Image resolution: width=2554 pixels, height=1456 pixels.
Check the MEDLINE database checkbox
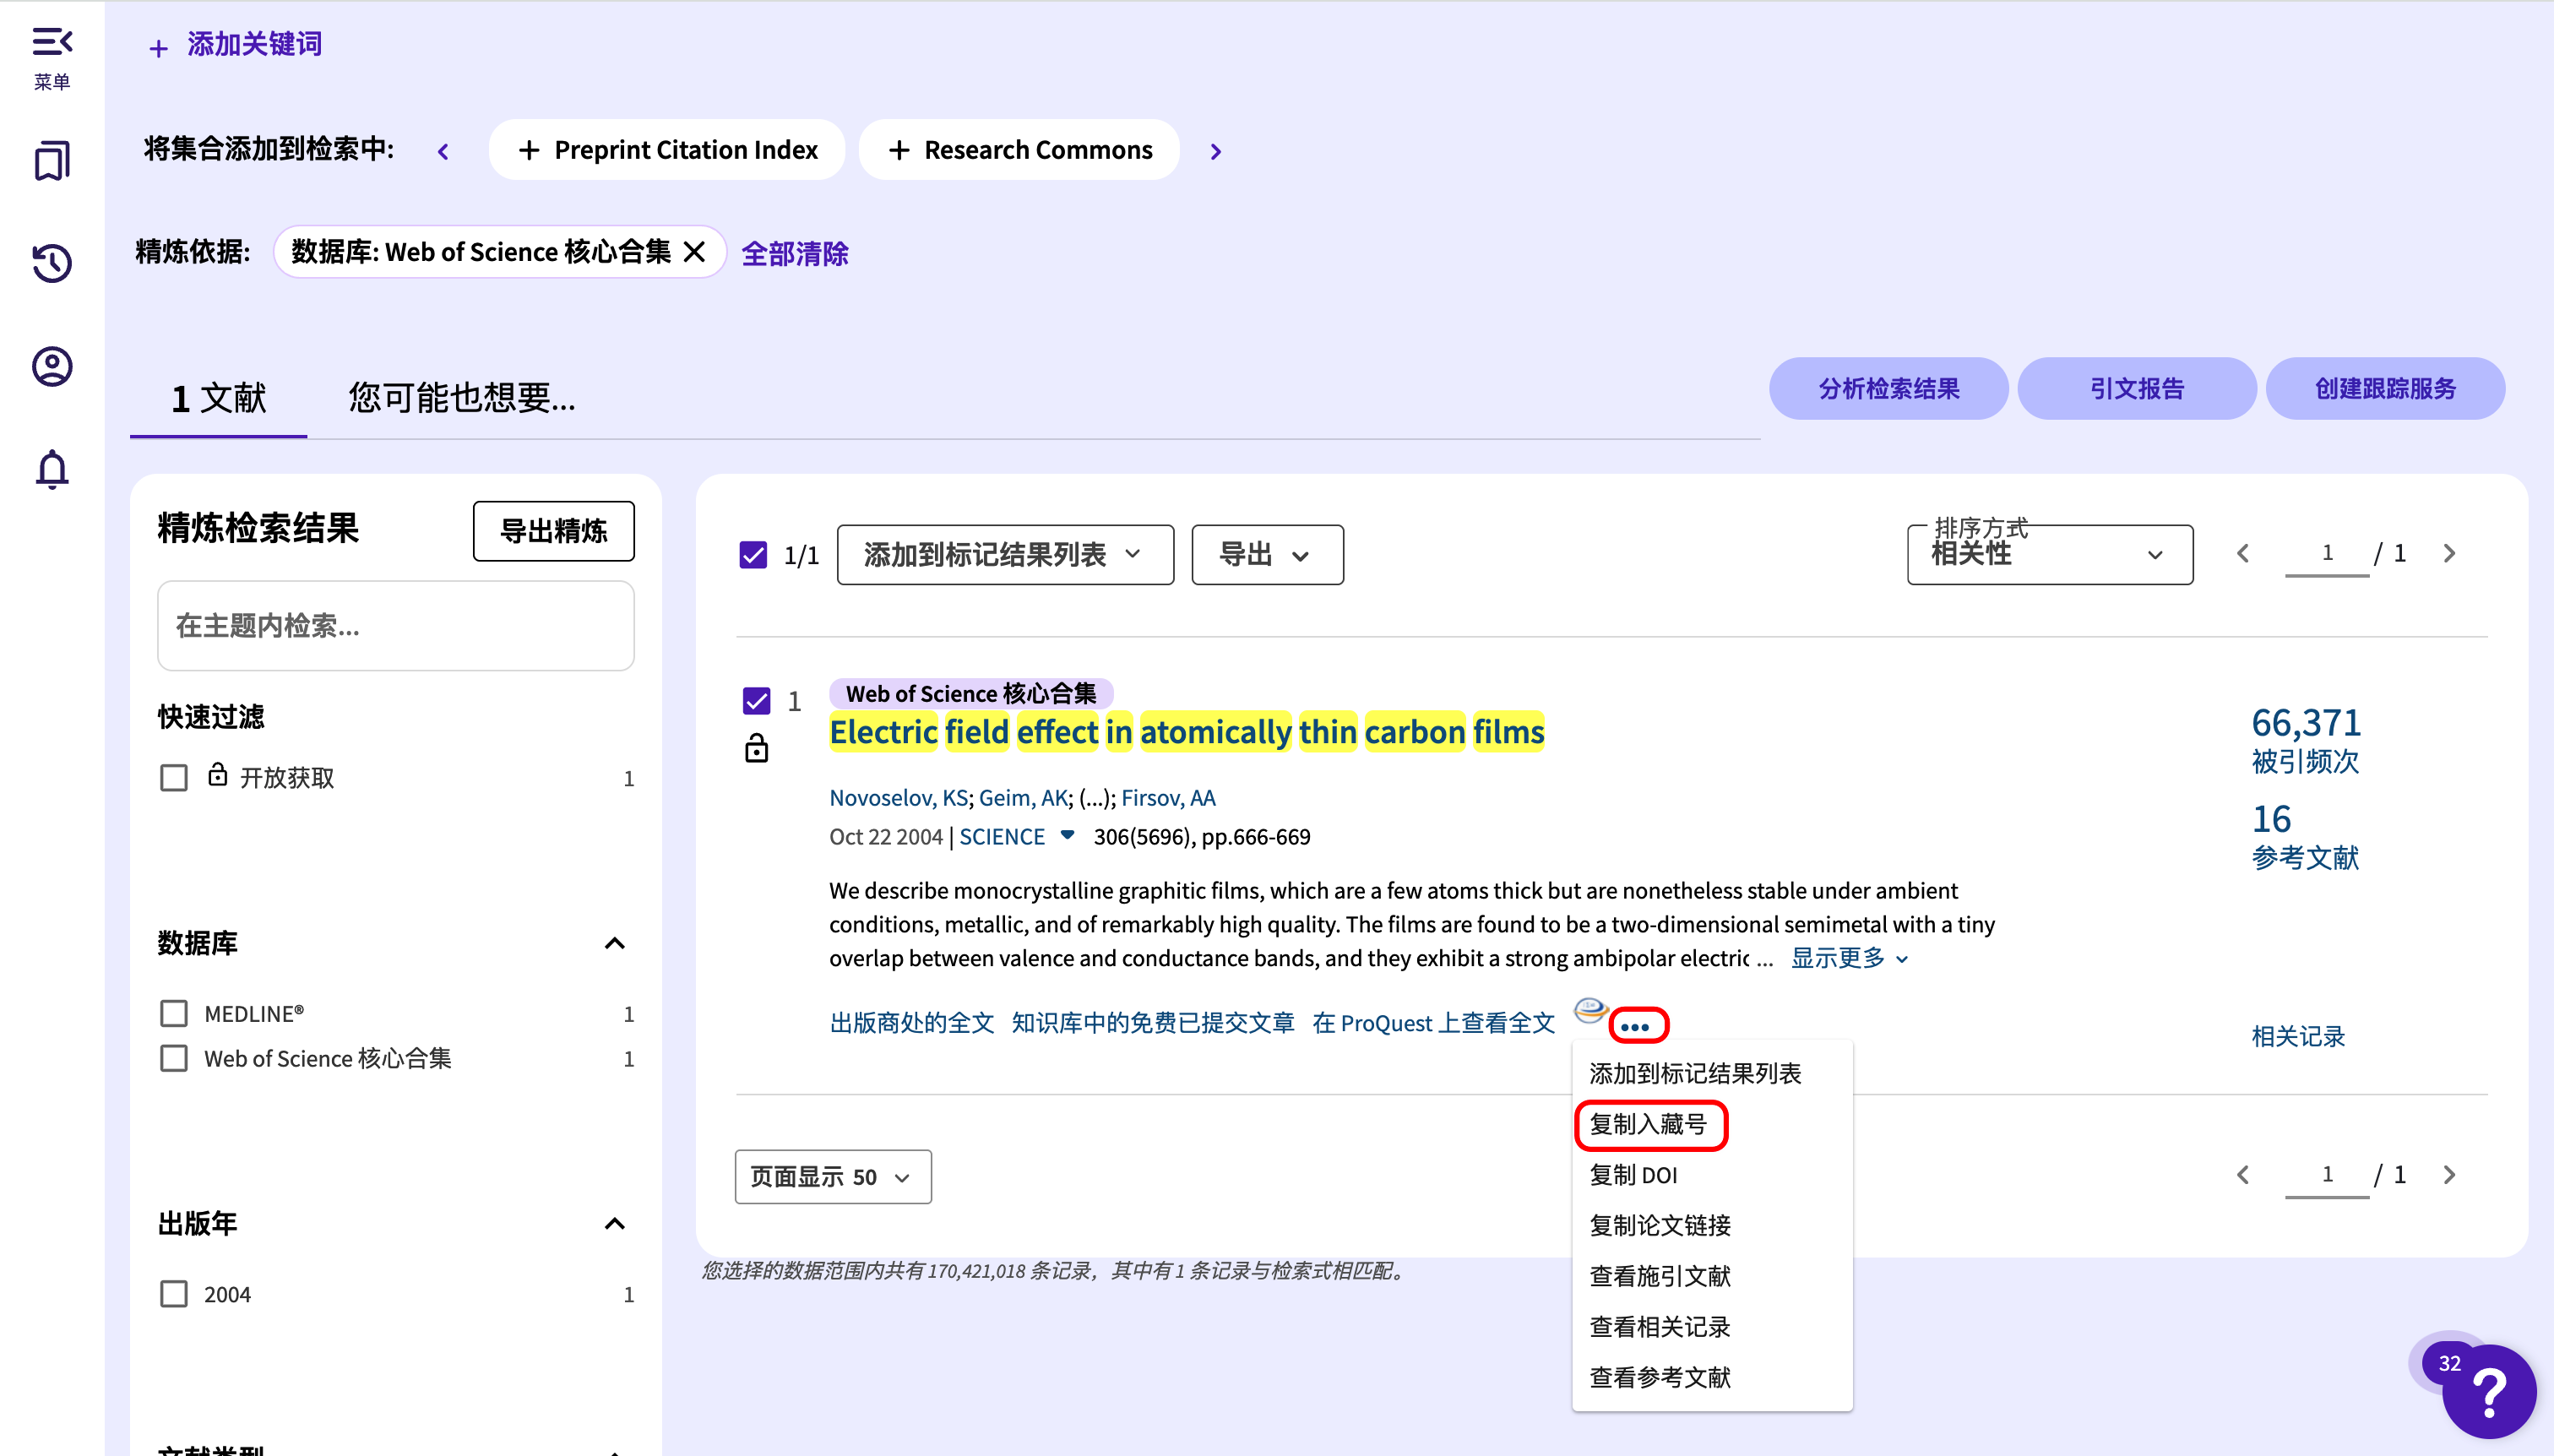click(x=174, y=1014)
